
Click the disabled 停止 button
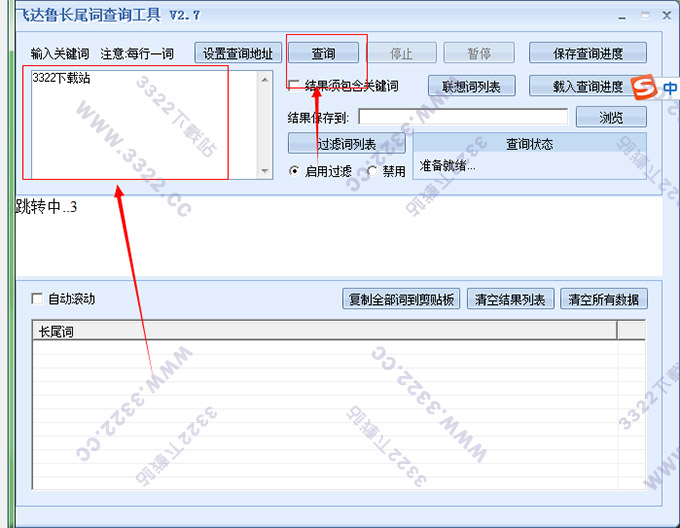(x=401, y=53)
